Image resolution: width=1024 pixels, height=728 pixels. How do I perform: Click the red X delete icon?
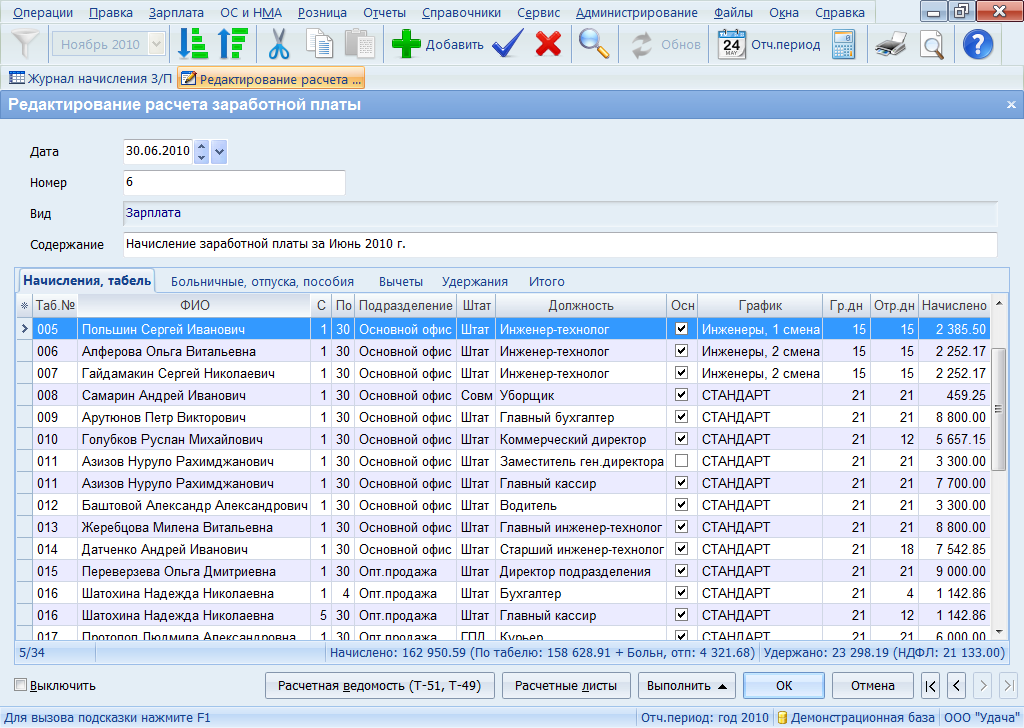[x=548, y=44]
